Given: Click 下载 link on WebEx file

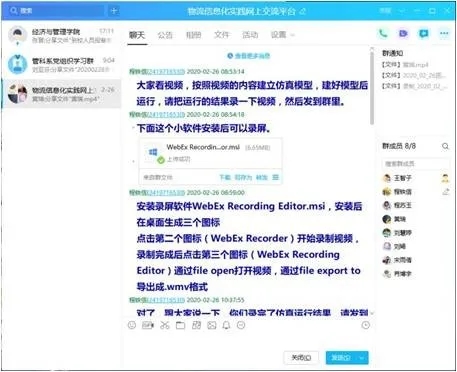Looking at the screenshot, I should point(225,177).
